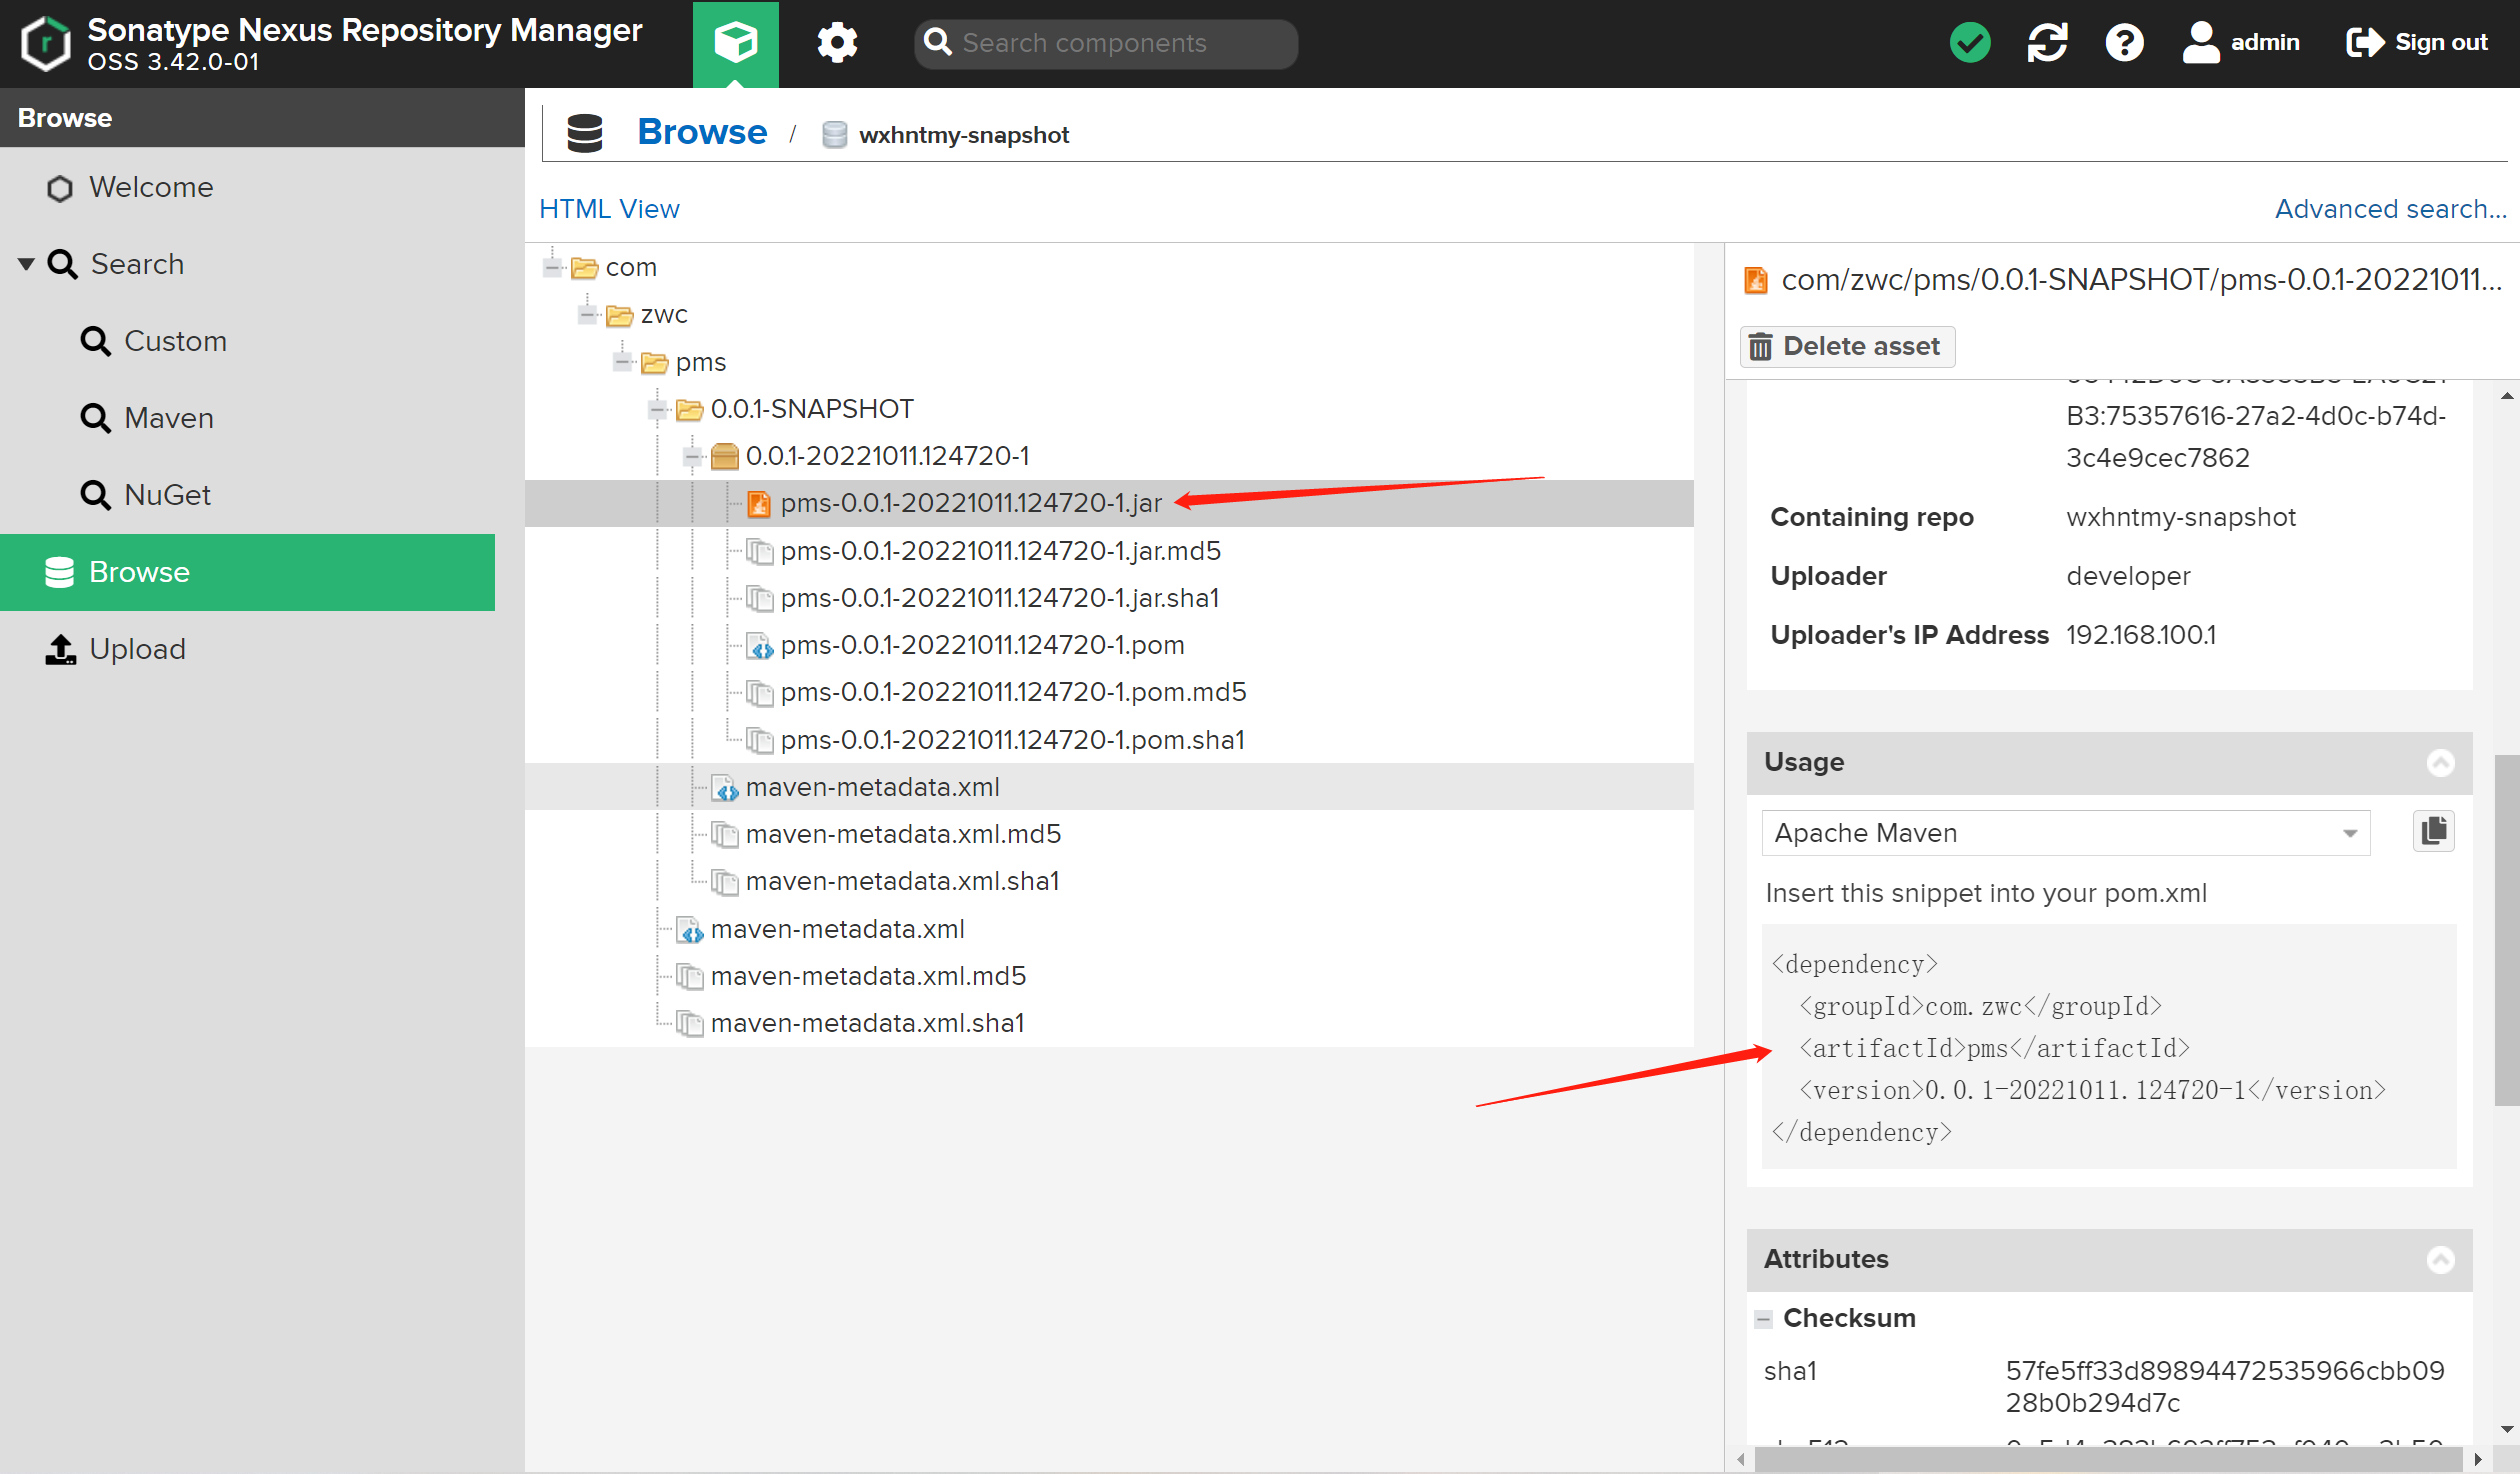Click the scroll-up arrow in details panel
The height and width of the screenshot is (1474, 2520).
click(x=2506, y=396)
